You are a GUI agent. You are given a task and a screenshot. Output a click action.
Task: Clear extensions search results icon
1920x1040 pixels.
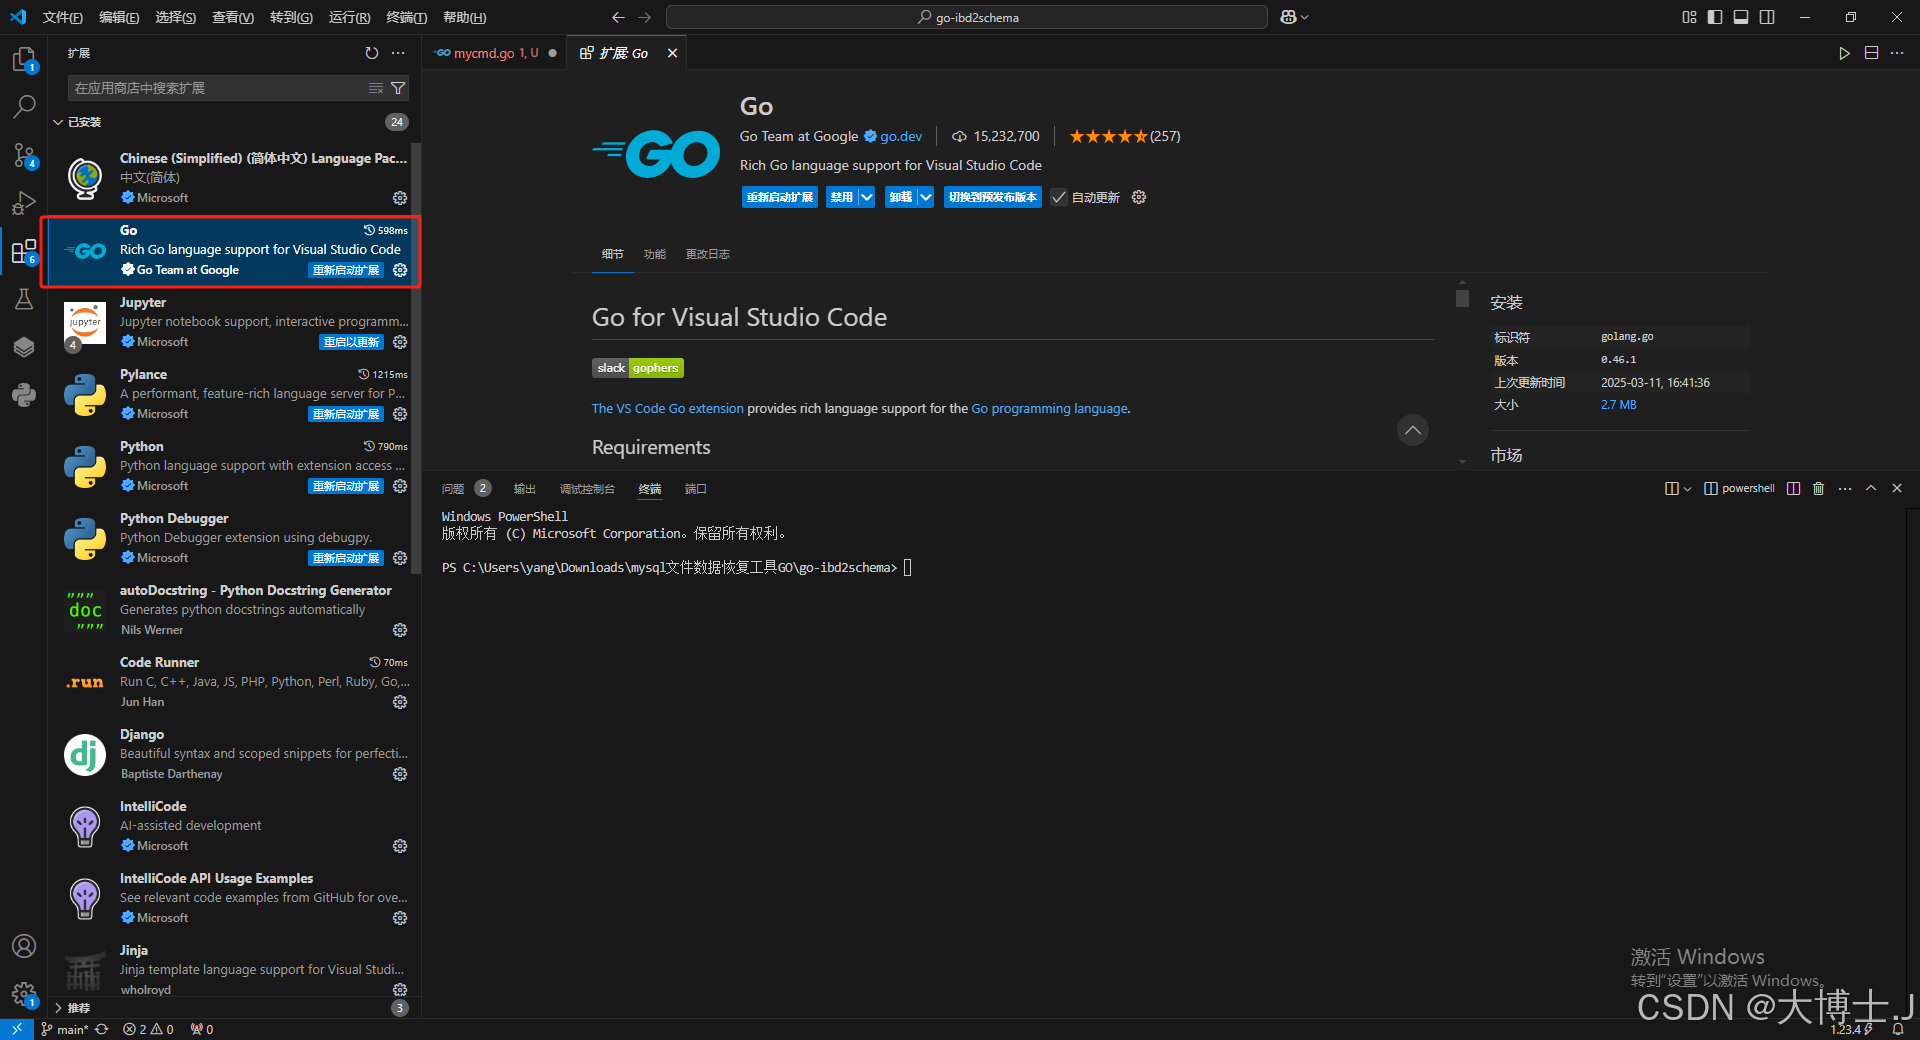coord(376,88)
